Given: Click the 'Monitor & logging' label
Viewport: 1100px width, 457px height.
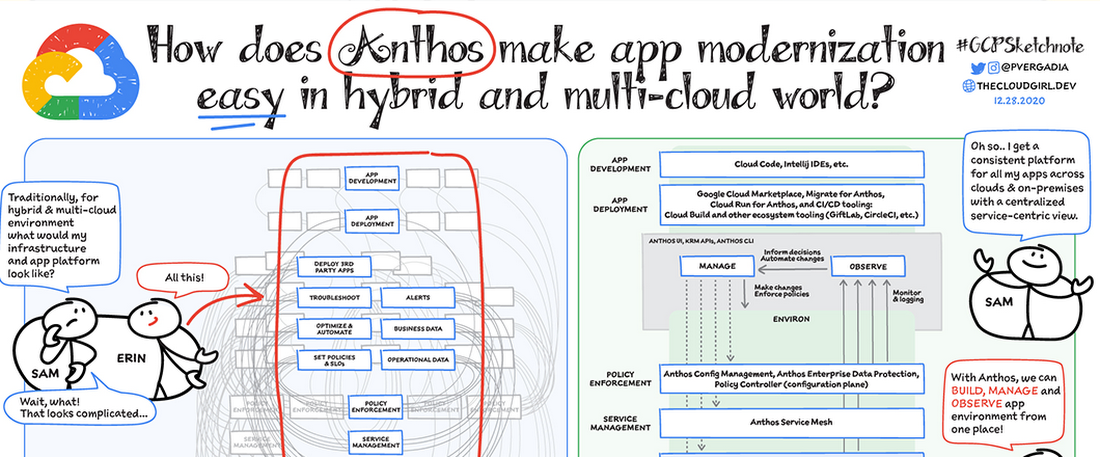Looking at the screenshot, I should tap(908, 296).
